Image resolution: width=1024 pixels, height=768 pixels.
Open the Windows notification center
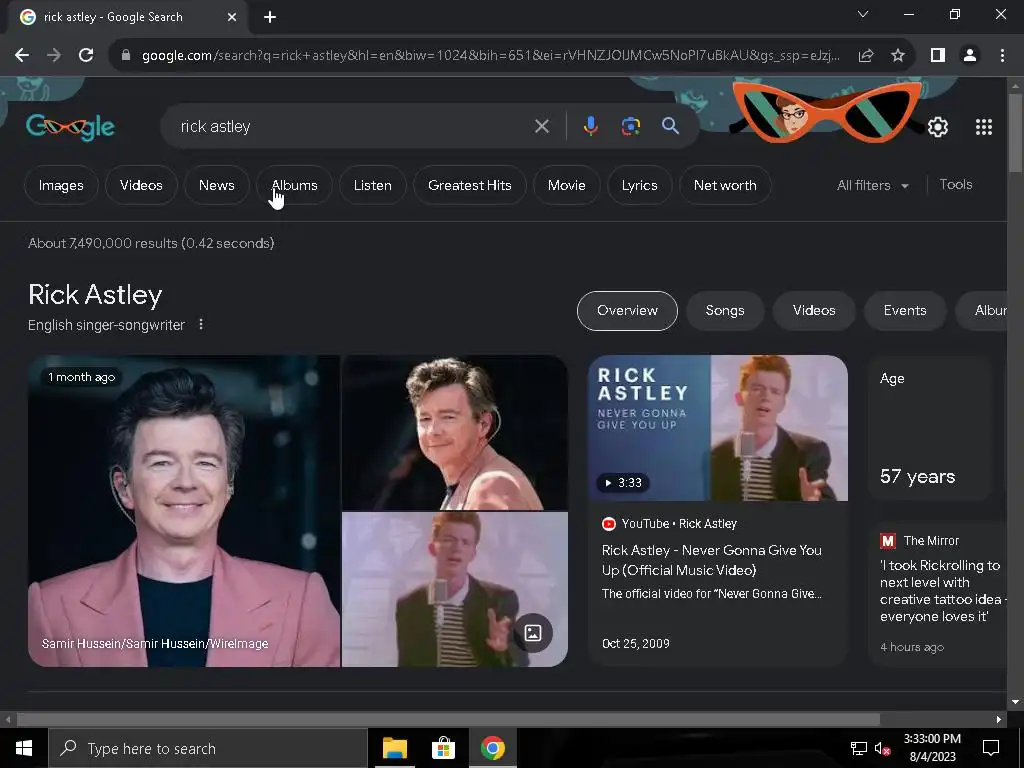pos(991,748)
